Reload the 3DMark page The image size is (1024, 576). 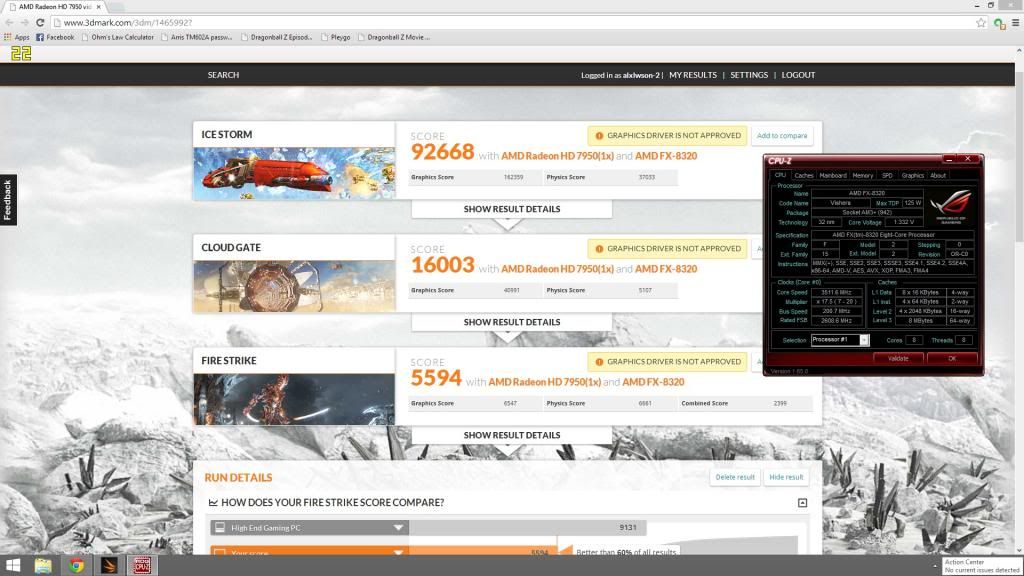[x=40, y=22]
